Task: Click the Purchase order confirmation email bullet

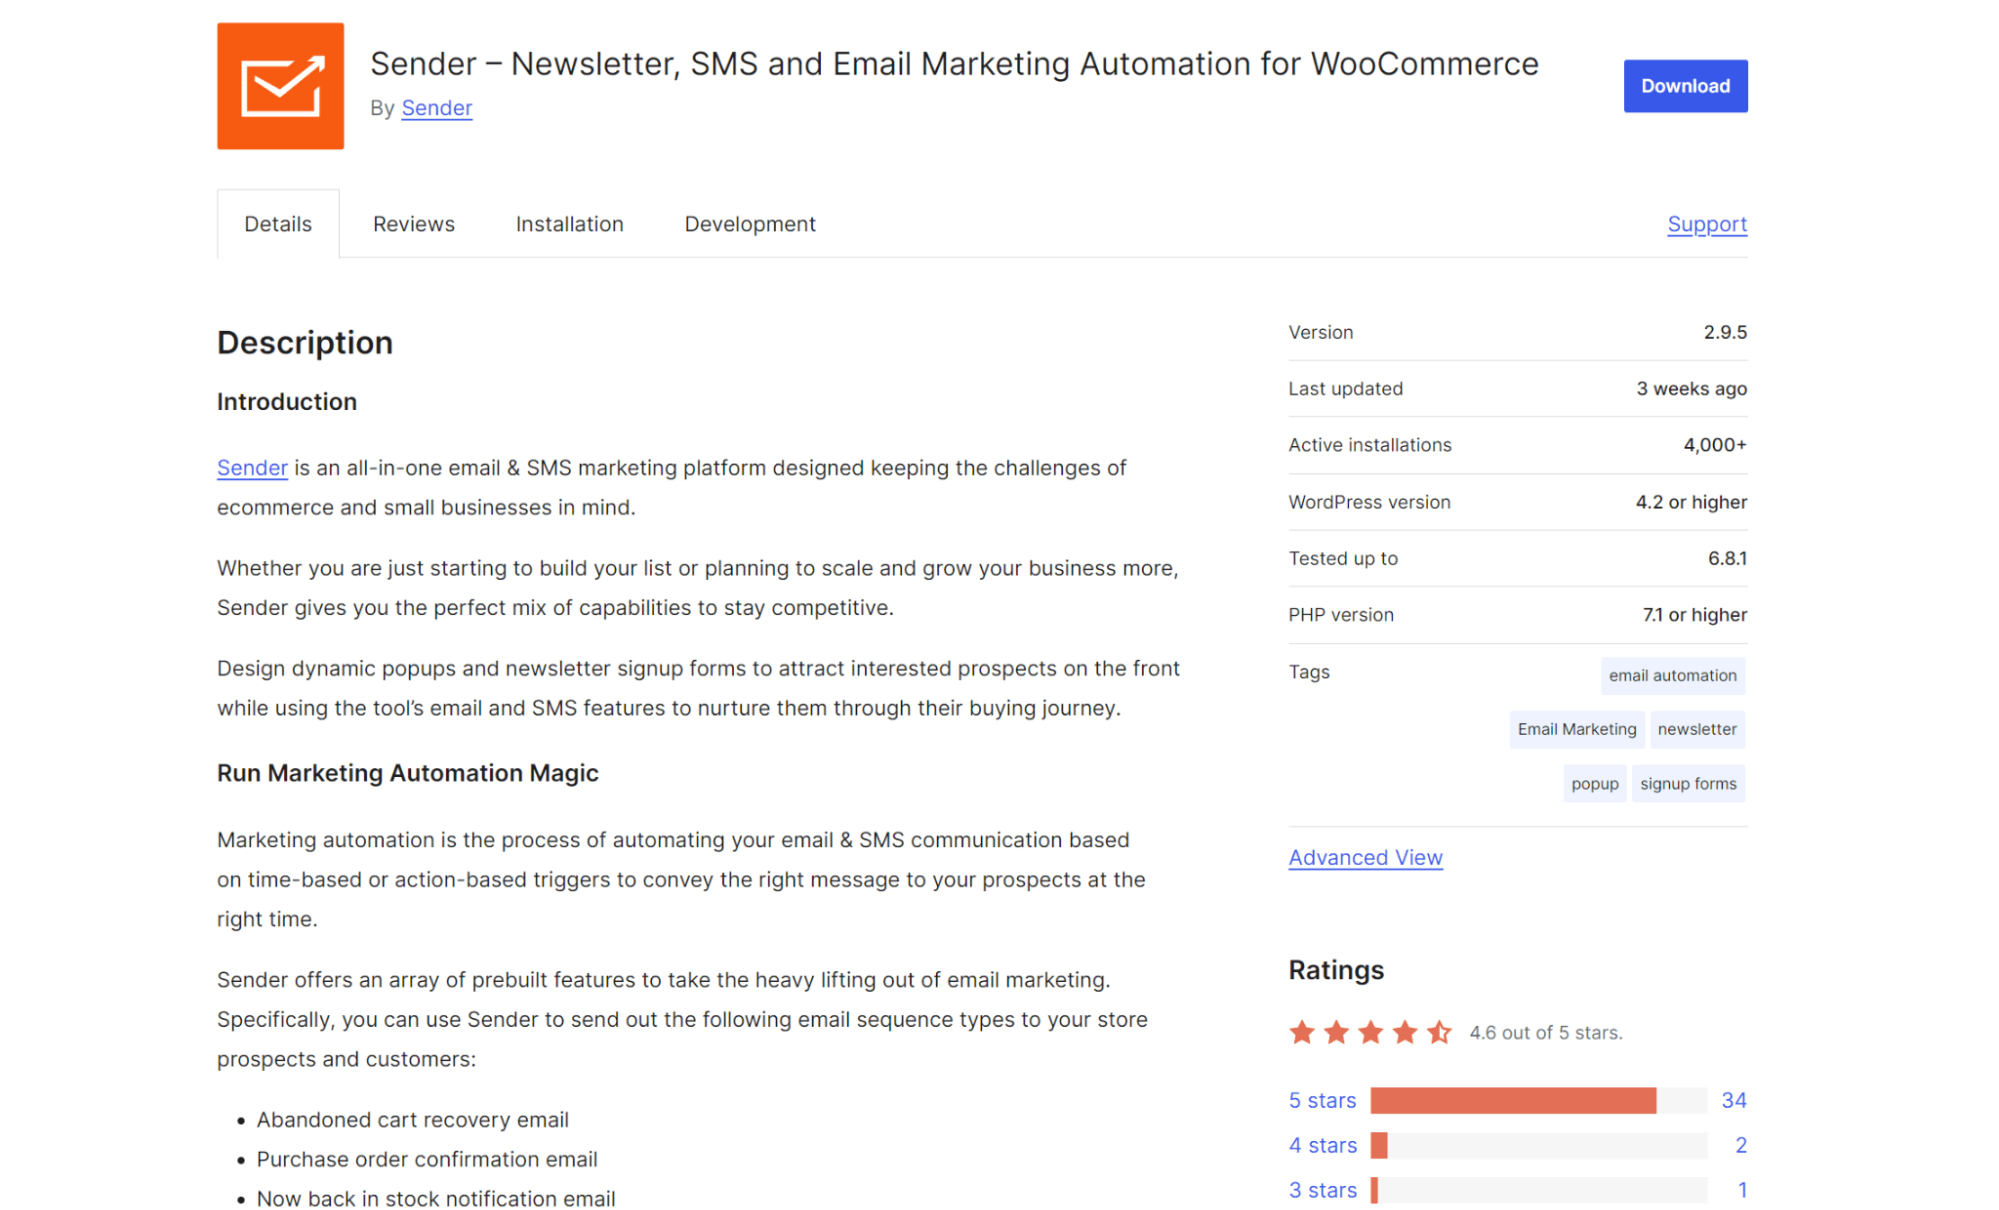Action: click(427, 1159)
